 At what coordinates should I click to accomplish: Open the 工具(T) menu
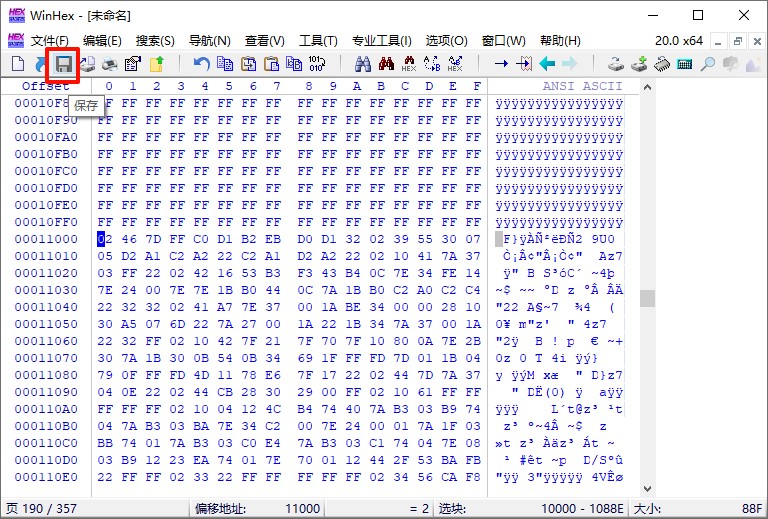pyautogui.click(x=318, y=41)
